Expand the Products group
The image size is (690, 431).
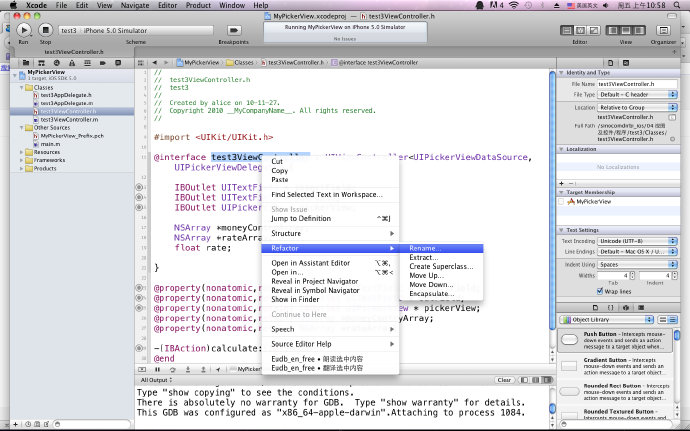click(22, 169)
